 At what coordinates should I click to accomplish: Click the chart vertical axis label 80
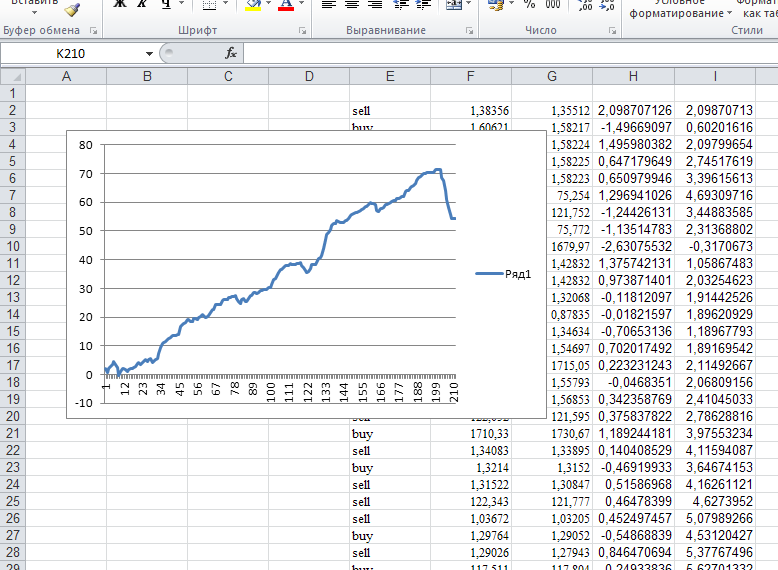85,145
